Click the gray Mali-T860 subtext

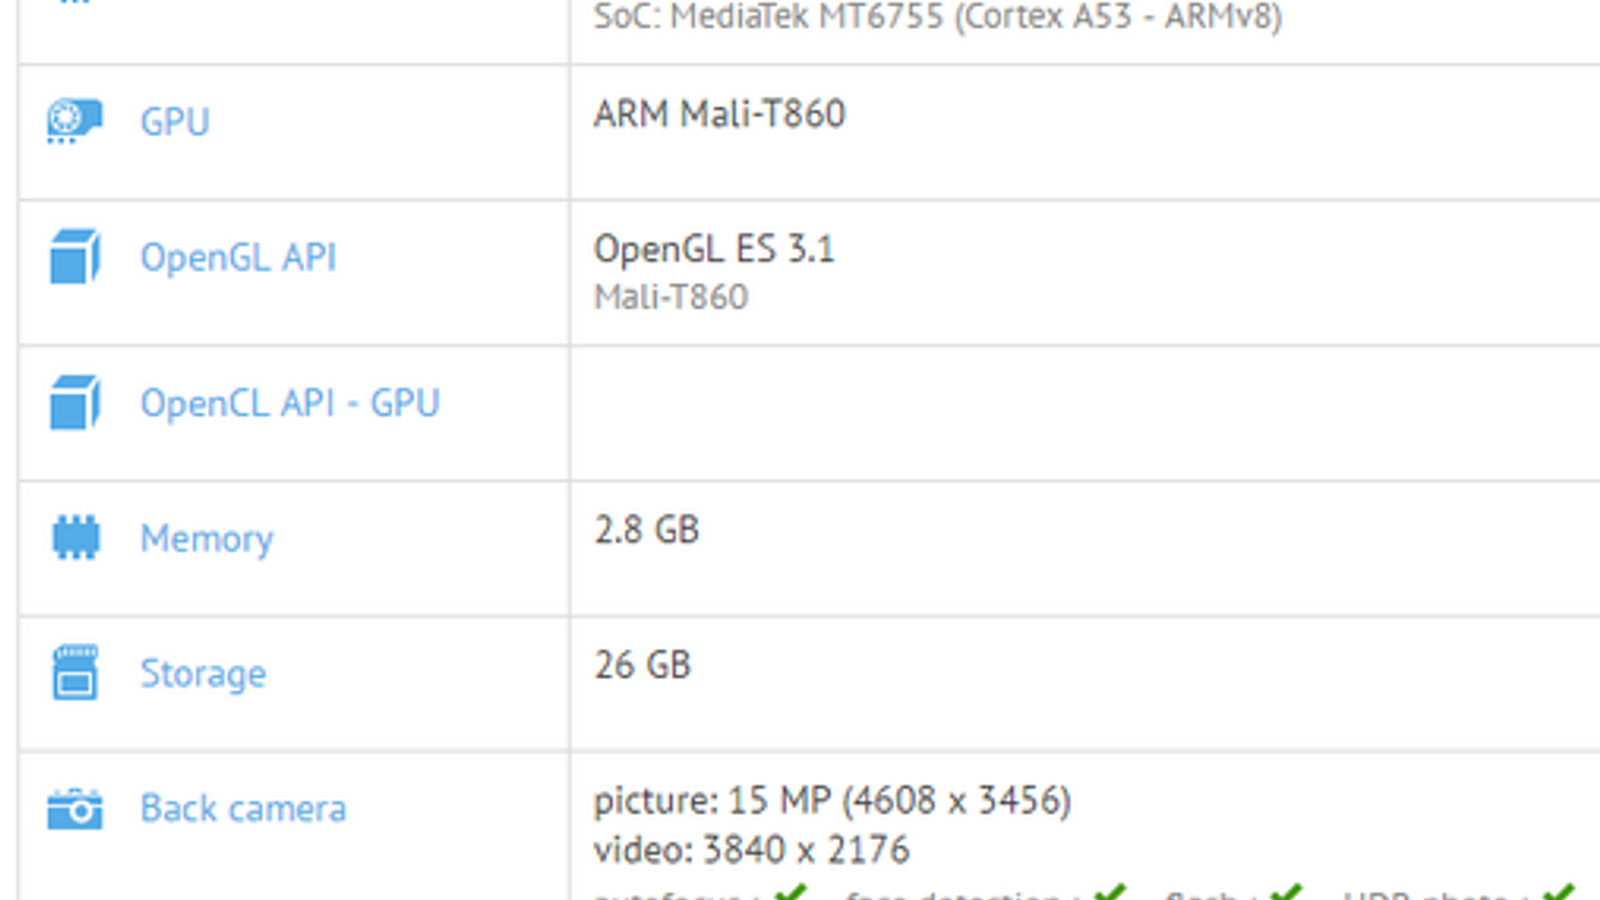(671, 297)
